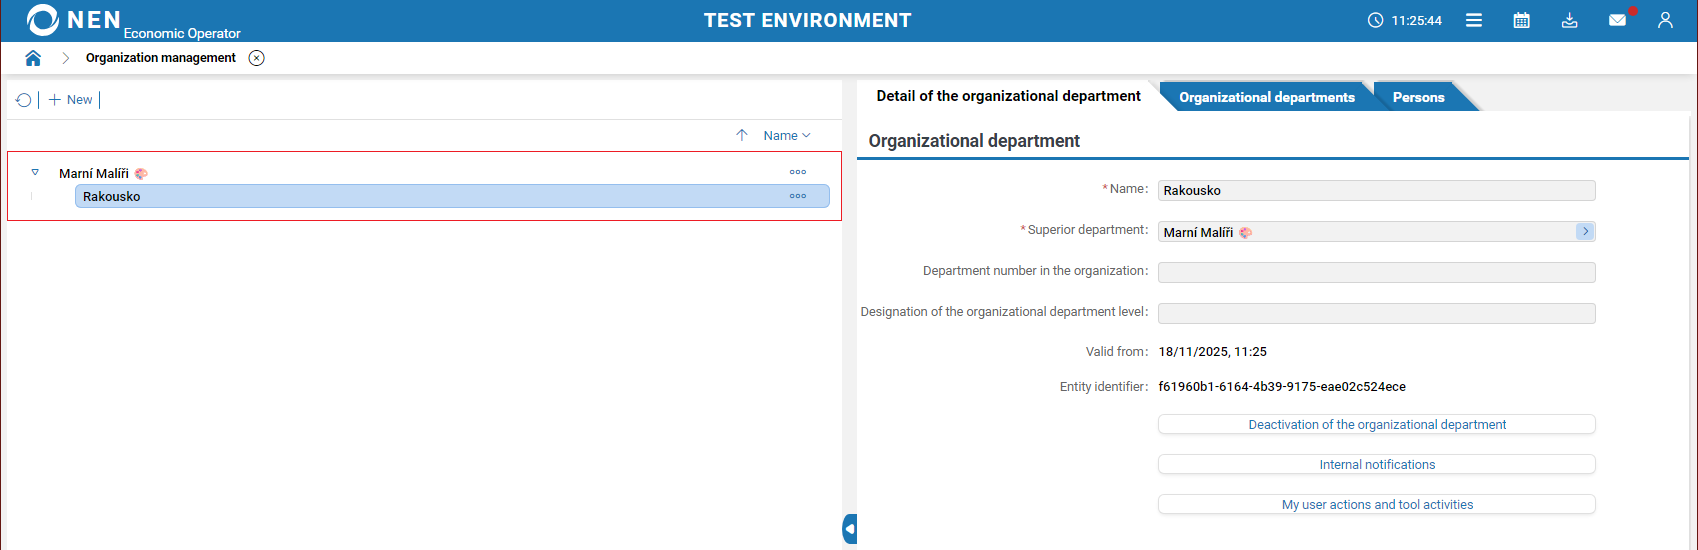
Task: Open the messages envelope icon
Action: [x=1617, y=20]
